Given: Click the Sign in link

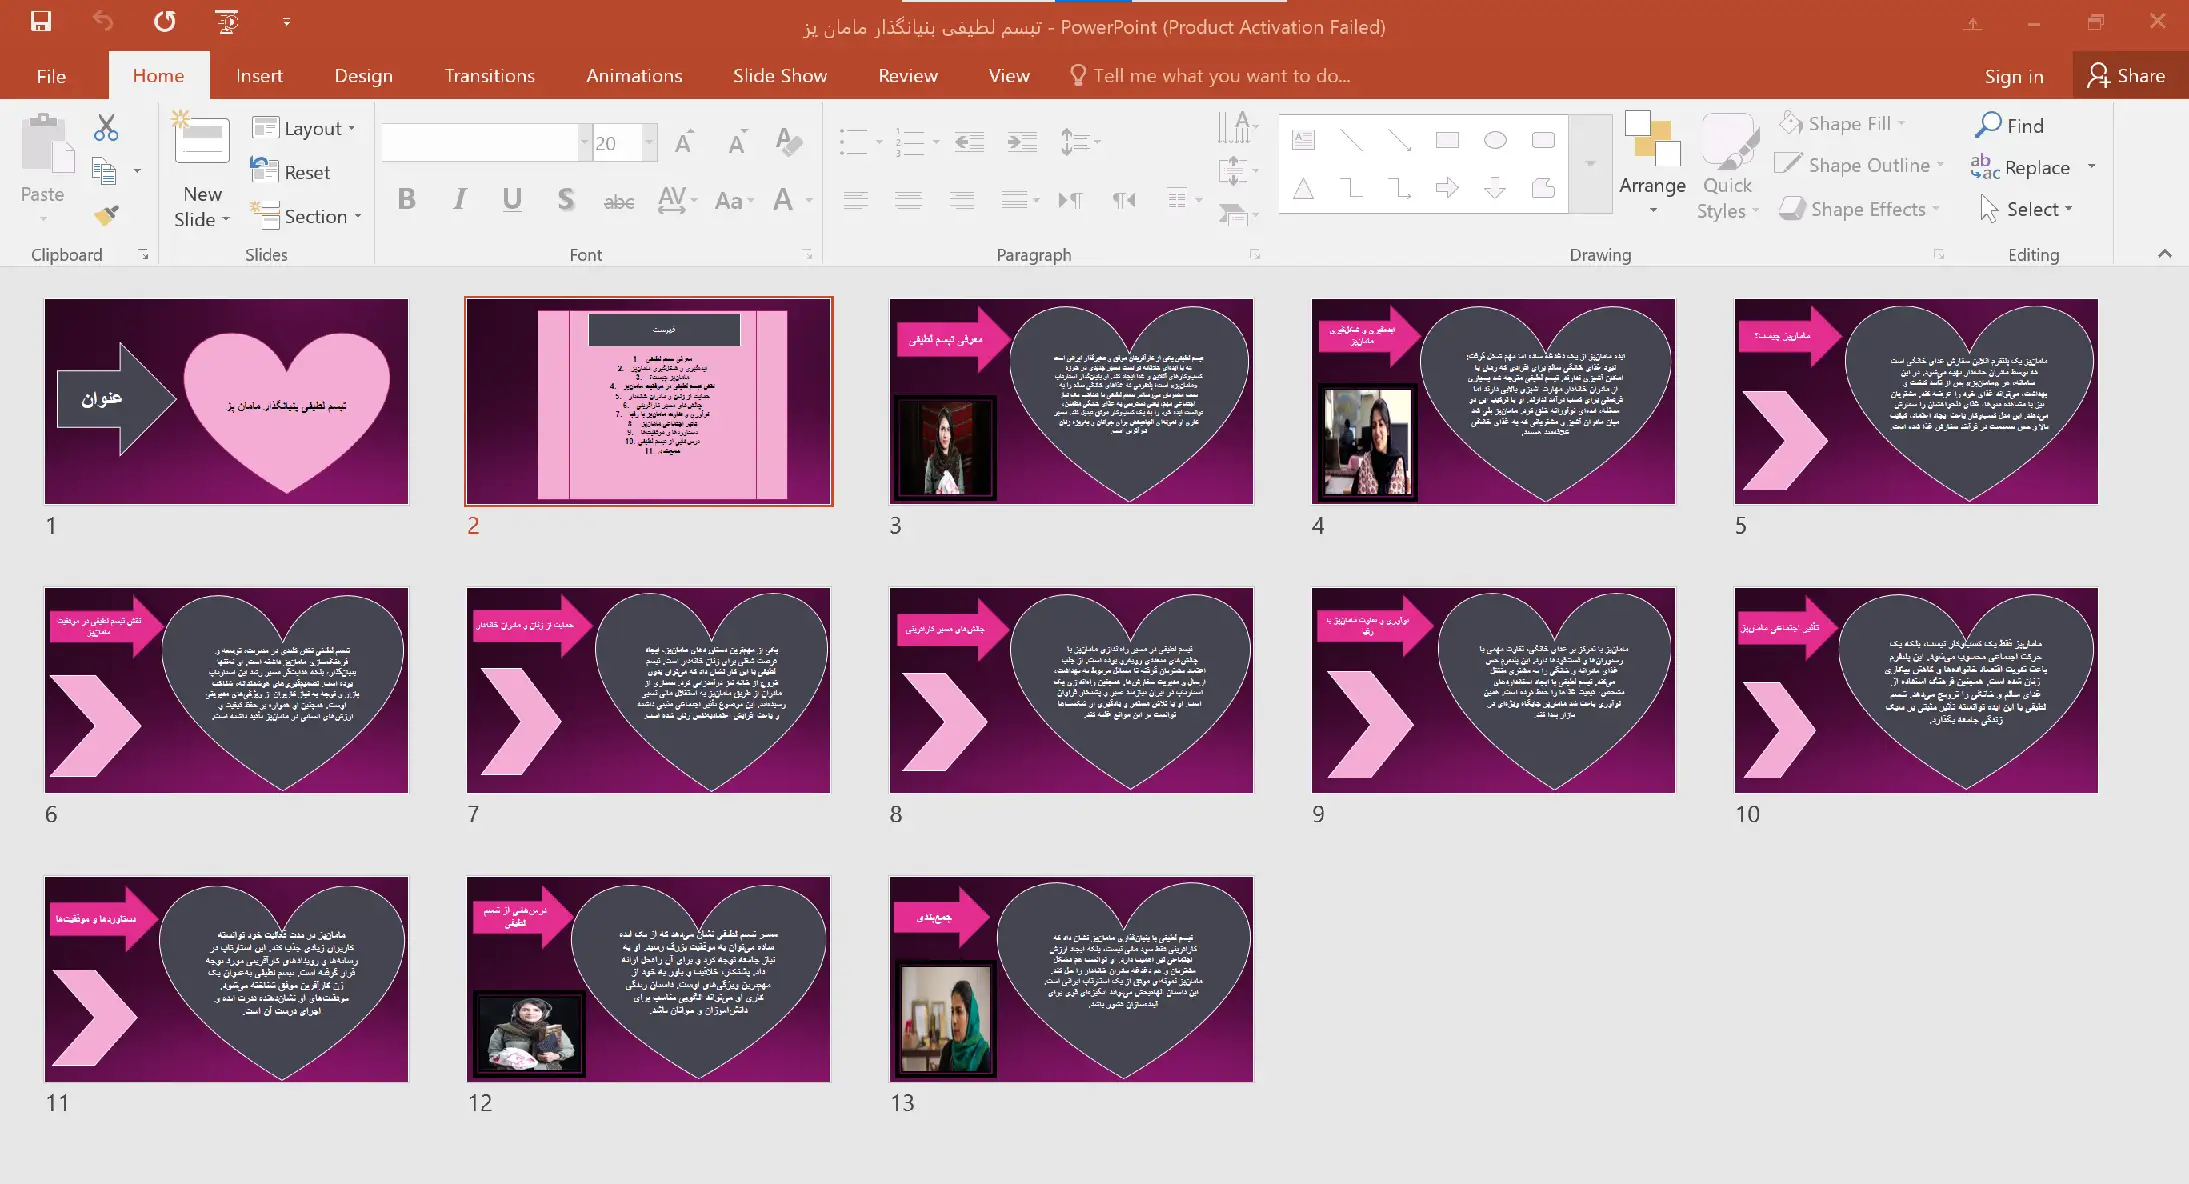Looking at the screenshot, I should pos(2013,76).
